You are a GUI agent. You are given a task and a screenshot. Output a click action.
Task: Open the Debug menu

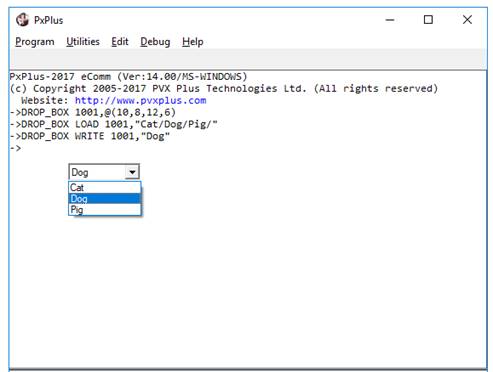coord(155,42)
